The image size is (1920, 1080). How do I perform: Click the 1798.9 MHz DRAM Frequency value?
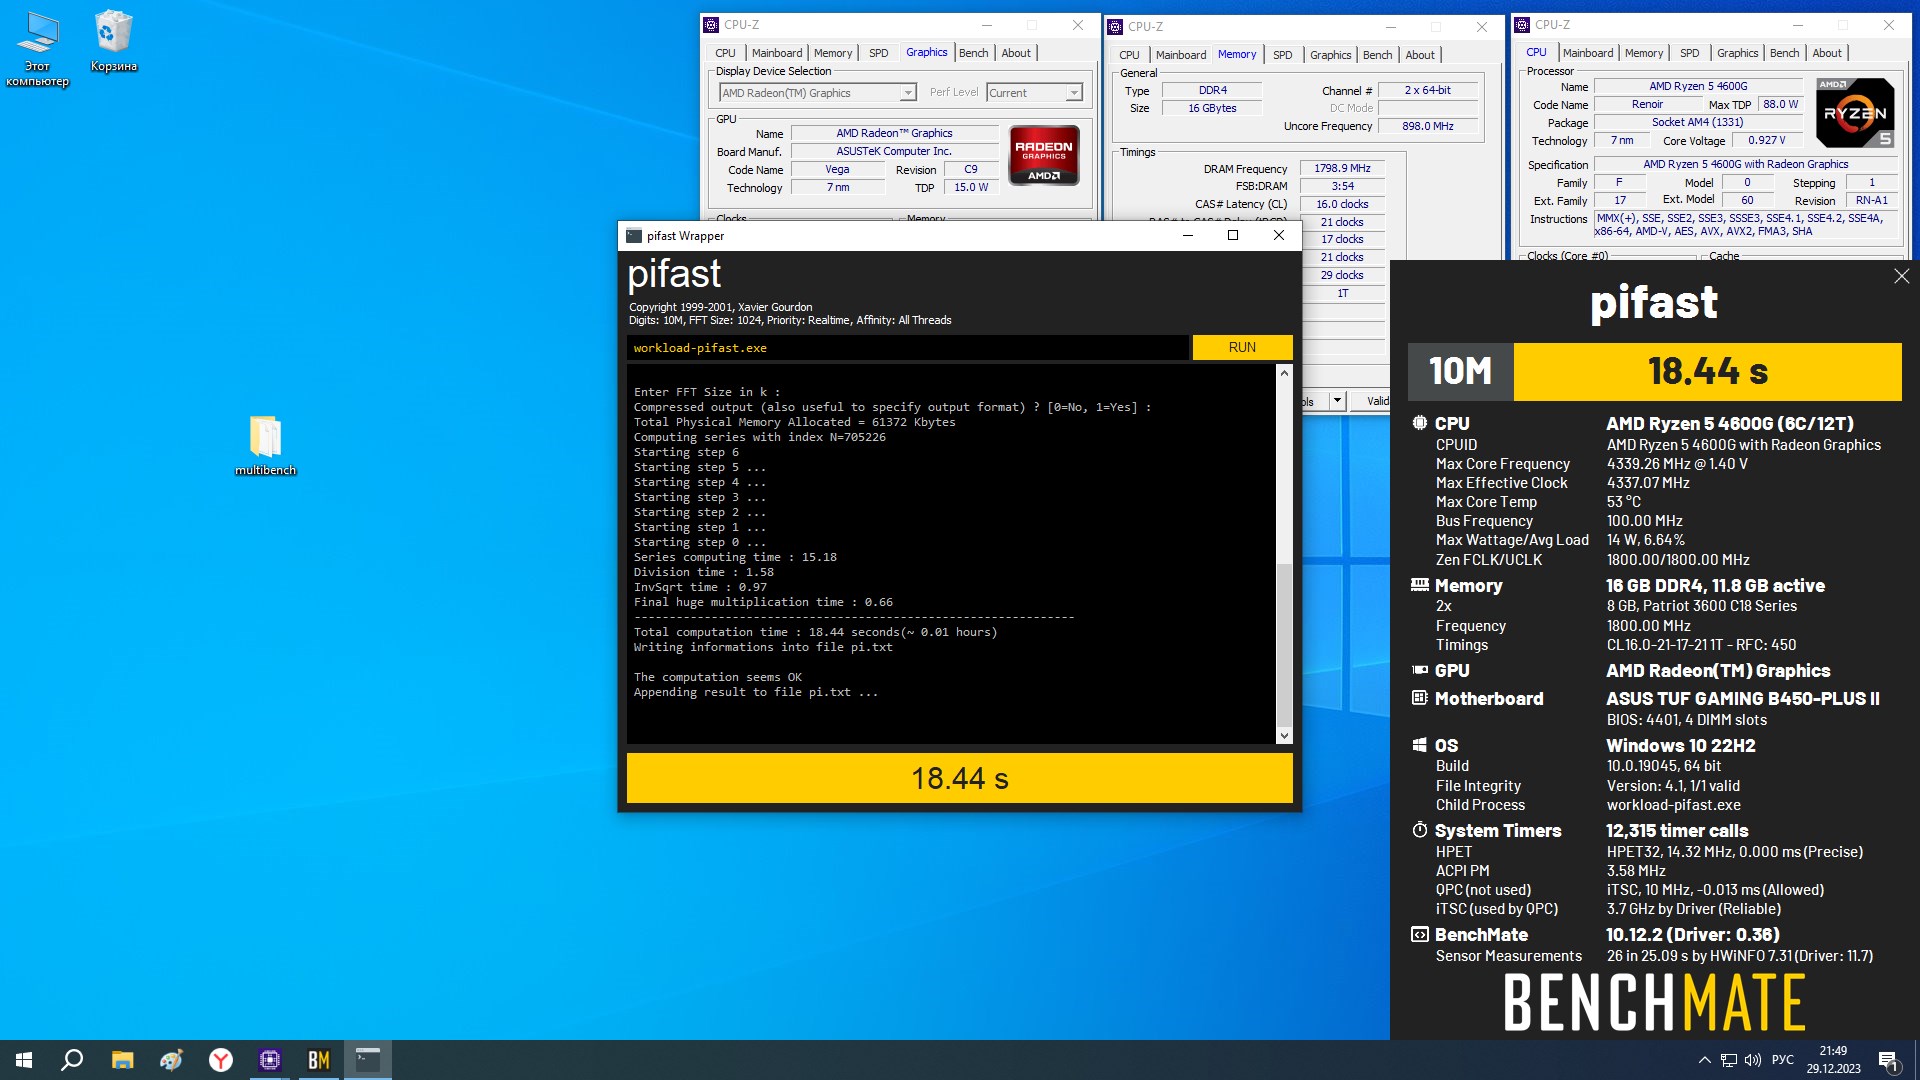click(x=1342, y=168)
